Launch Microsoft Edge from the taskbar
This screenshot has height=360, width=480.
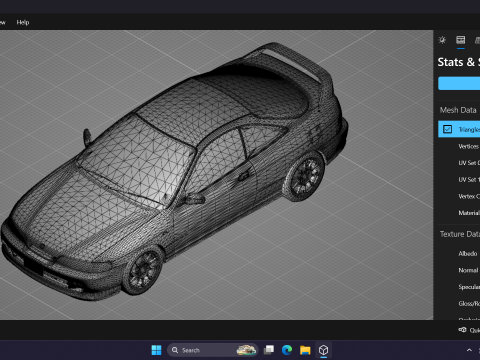[287, 350]
